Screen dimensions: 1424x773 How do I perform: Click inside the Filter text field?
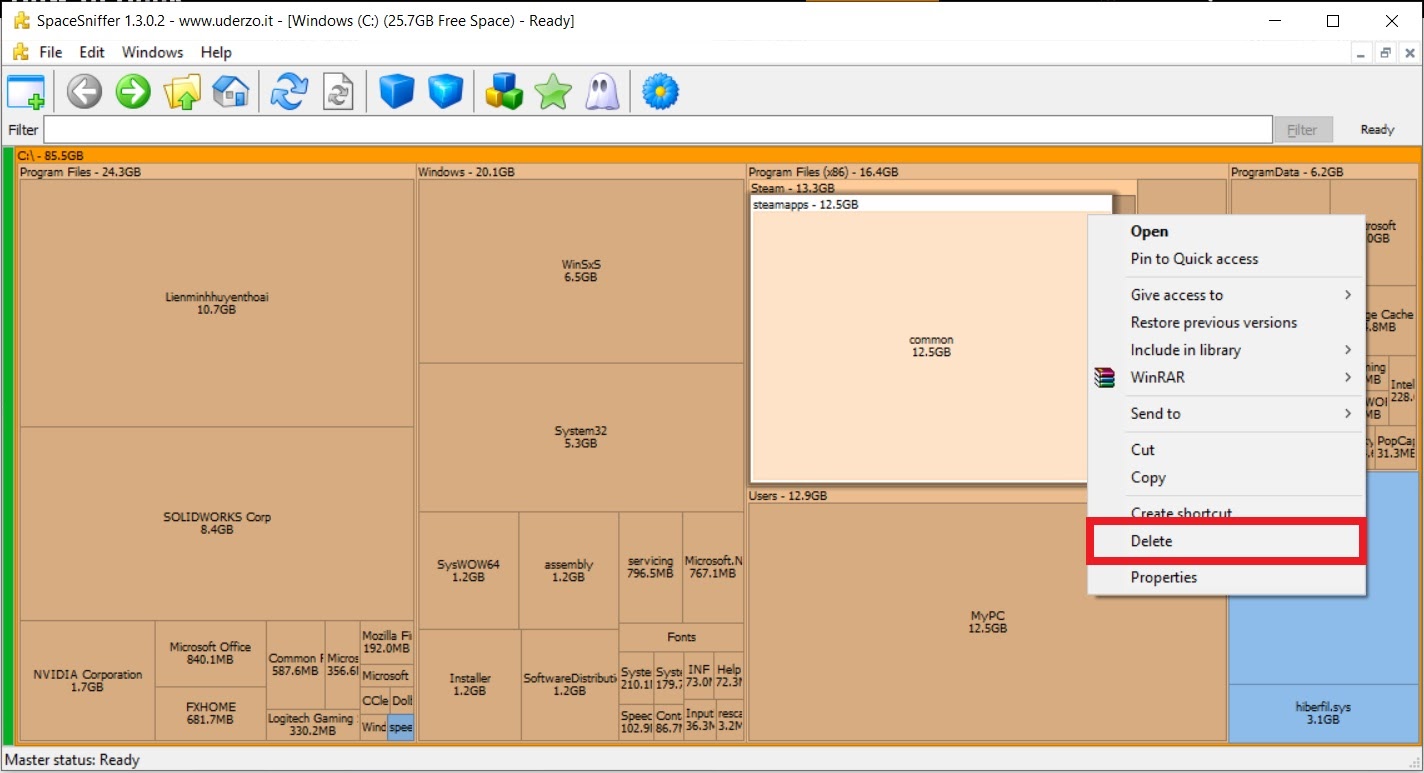[x=657, y=130]
